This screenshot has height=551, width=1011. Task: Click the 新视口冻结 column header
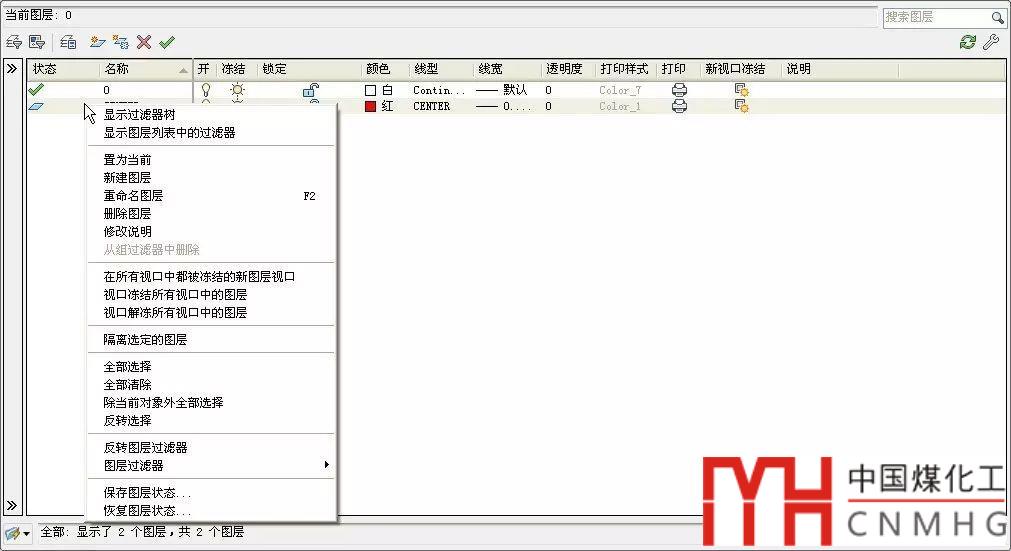[740, 69]
